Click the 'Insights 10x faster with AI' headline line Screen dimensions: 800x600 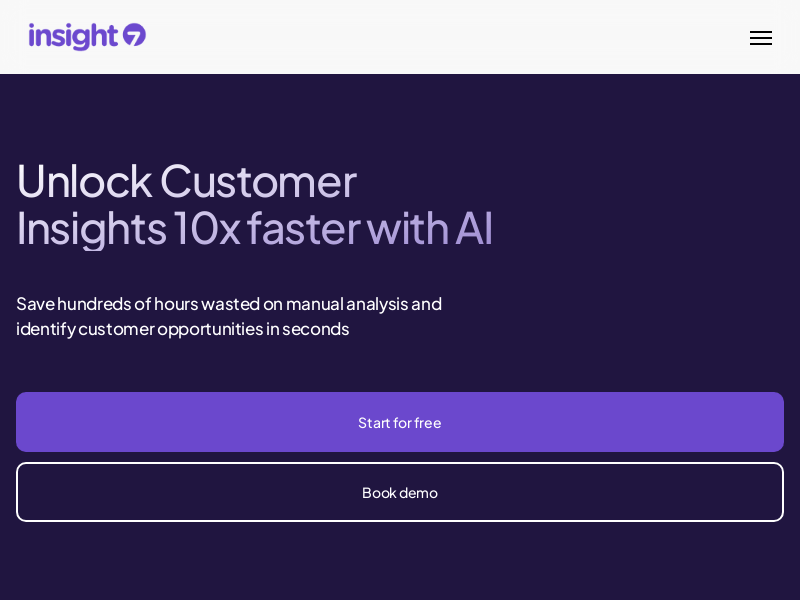pos(255,229)
